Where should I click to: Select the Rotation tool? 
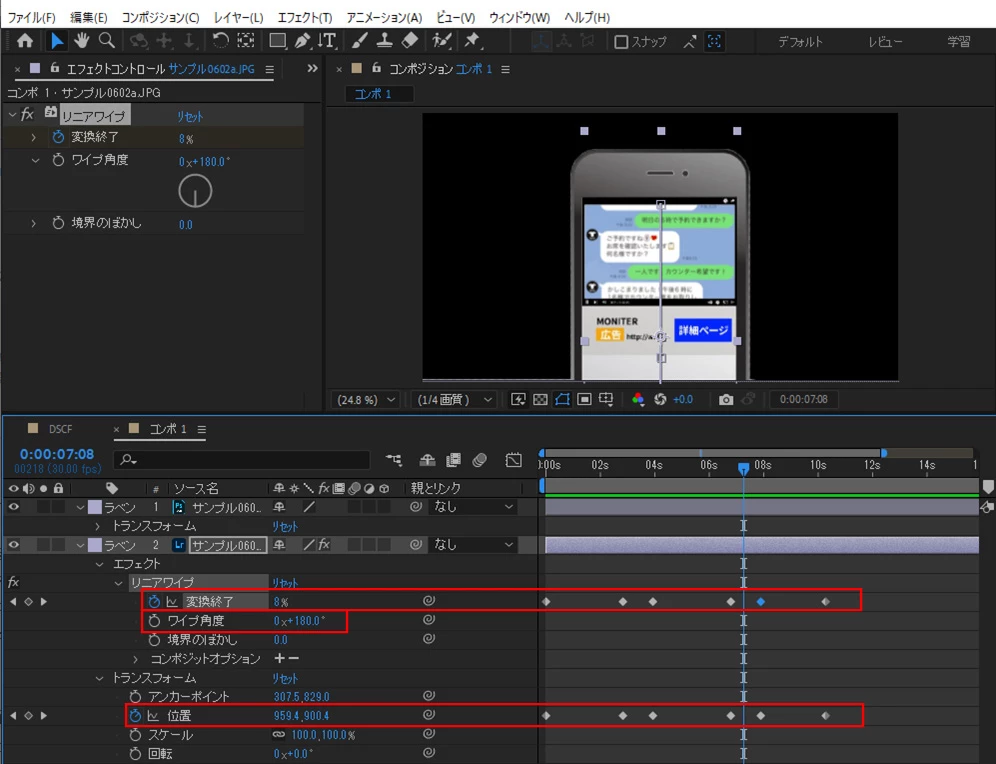pos(220,41)
